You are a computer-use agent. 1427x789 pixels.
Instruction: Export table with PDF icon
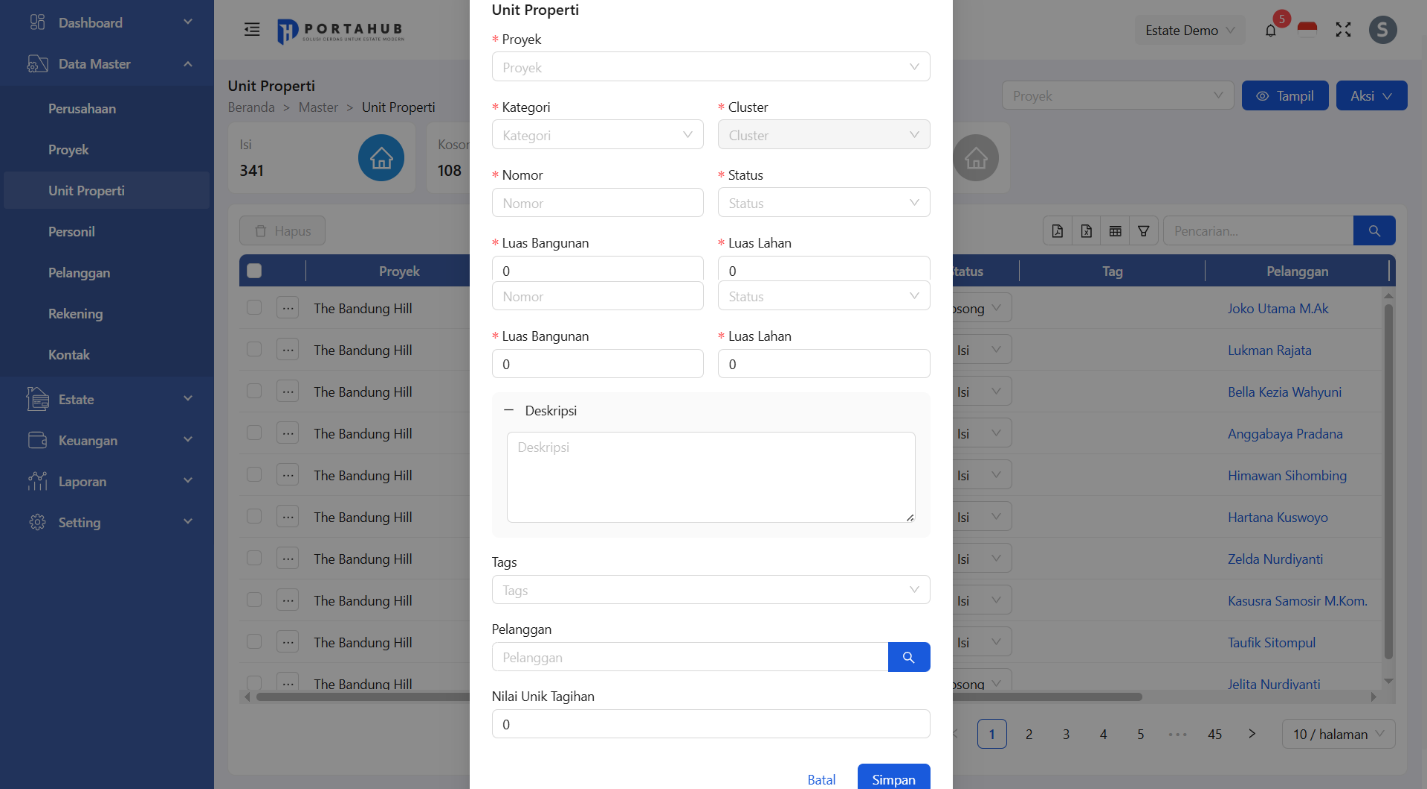tap(1057, 231)
